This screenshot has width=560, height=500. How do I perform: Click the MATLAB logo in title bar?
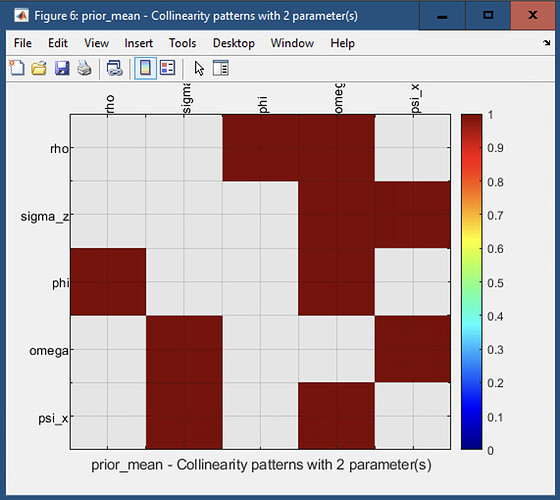[21, 16]
